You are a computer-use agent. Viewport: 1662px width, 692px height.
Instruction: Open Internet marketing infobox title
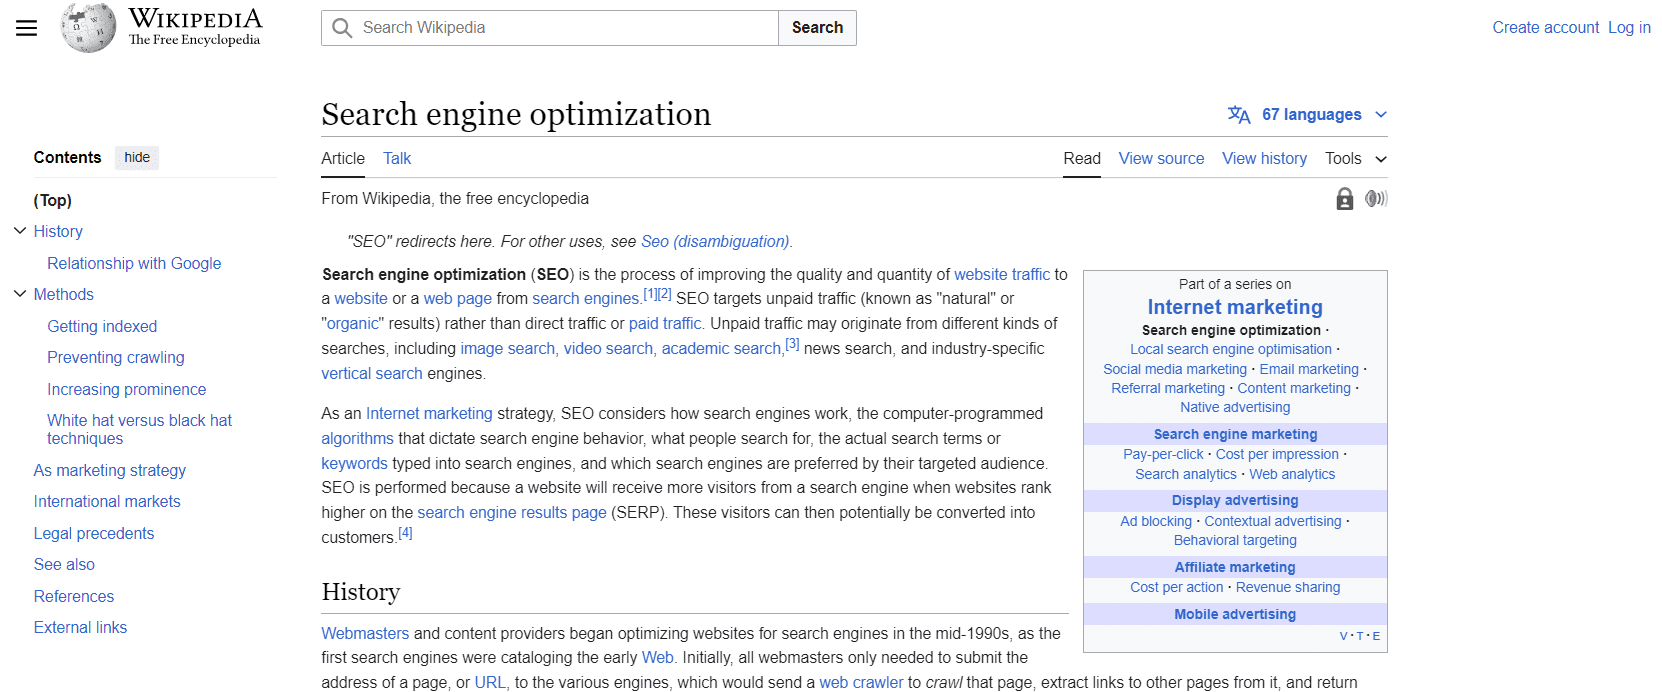1235,307
